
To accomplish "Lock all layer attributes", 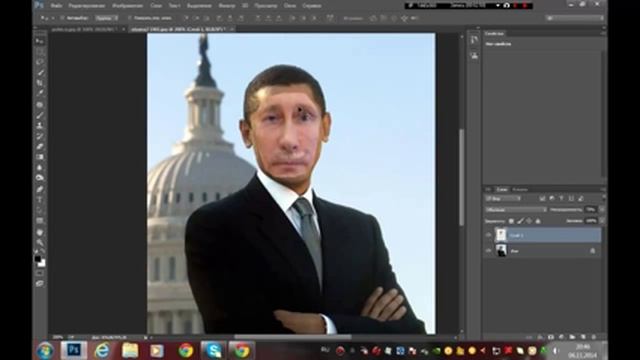I will 538,221.
